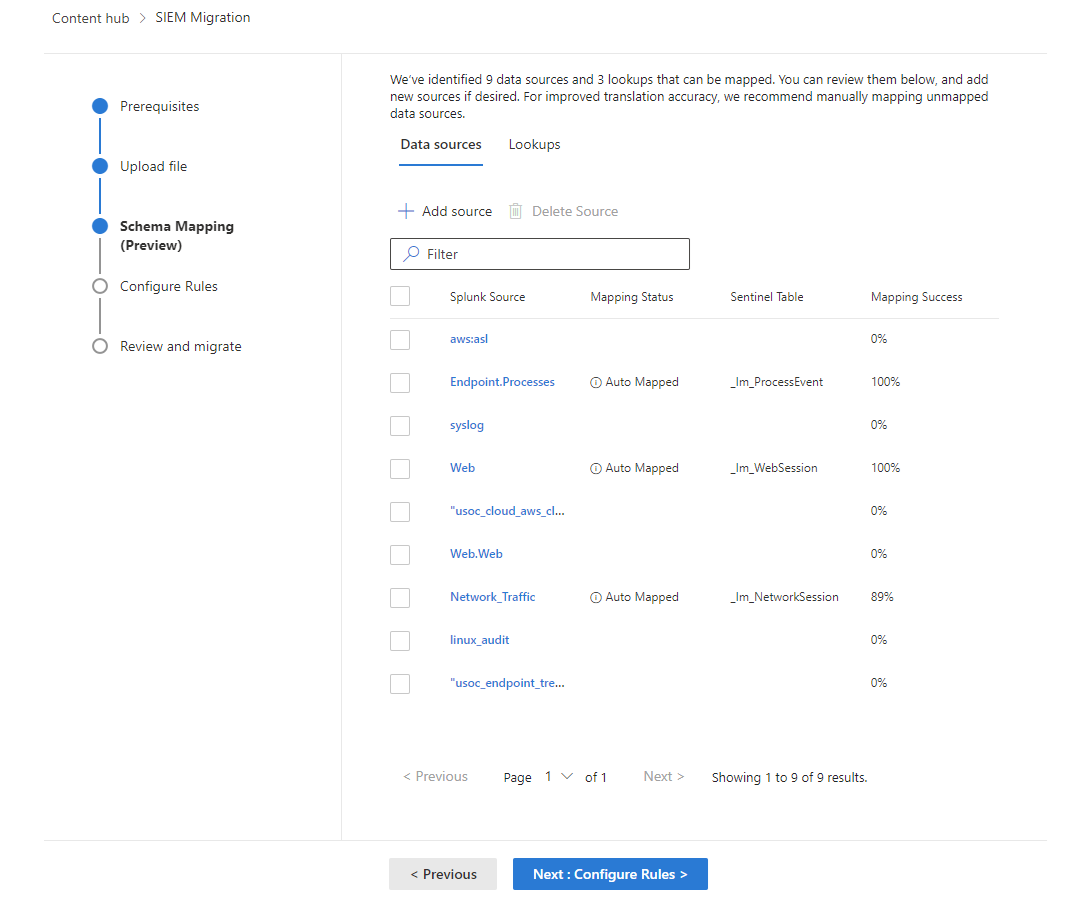Click info icon beside Network_Traffic Auto Mapped
Image resolution: width=1089 pixels, height=901 pixels.
(x=595, y=598)
